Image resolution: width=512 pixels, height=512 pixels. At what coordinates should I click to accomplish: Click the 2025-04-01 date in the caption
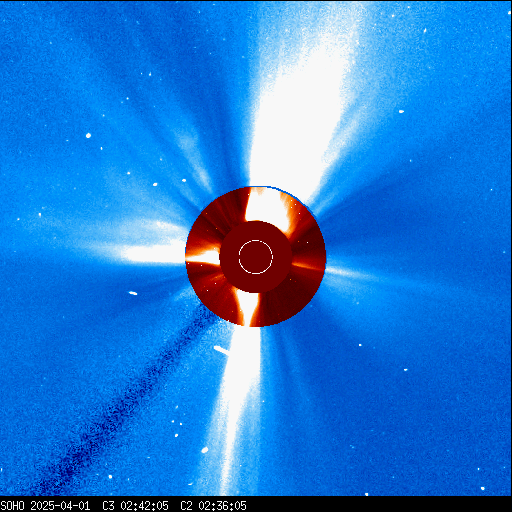pyautogui.click(x=60, y=506)
